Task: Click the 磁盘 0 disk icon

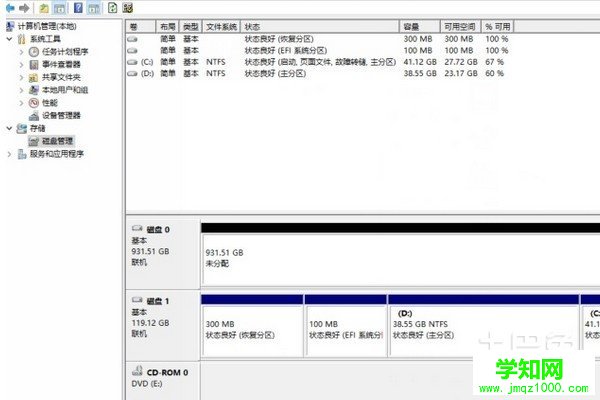Action: [x=137, y=229]
